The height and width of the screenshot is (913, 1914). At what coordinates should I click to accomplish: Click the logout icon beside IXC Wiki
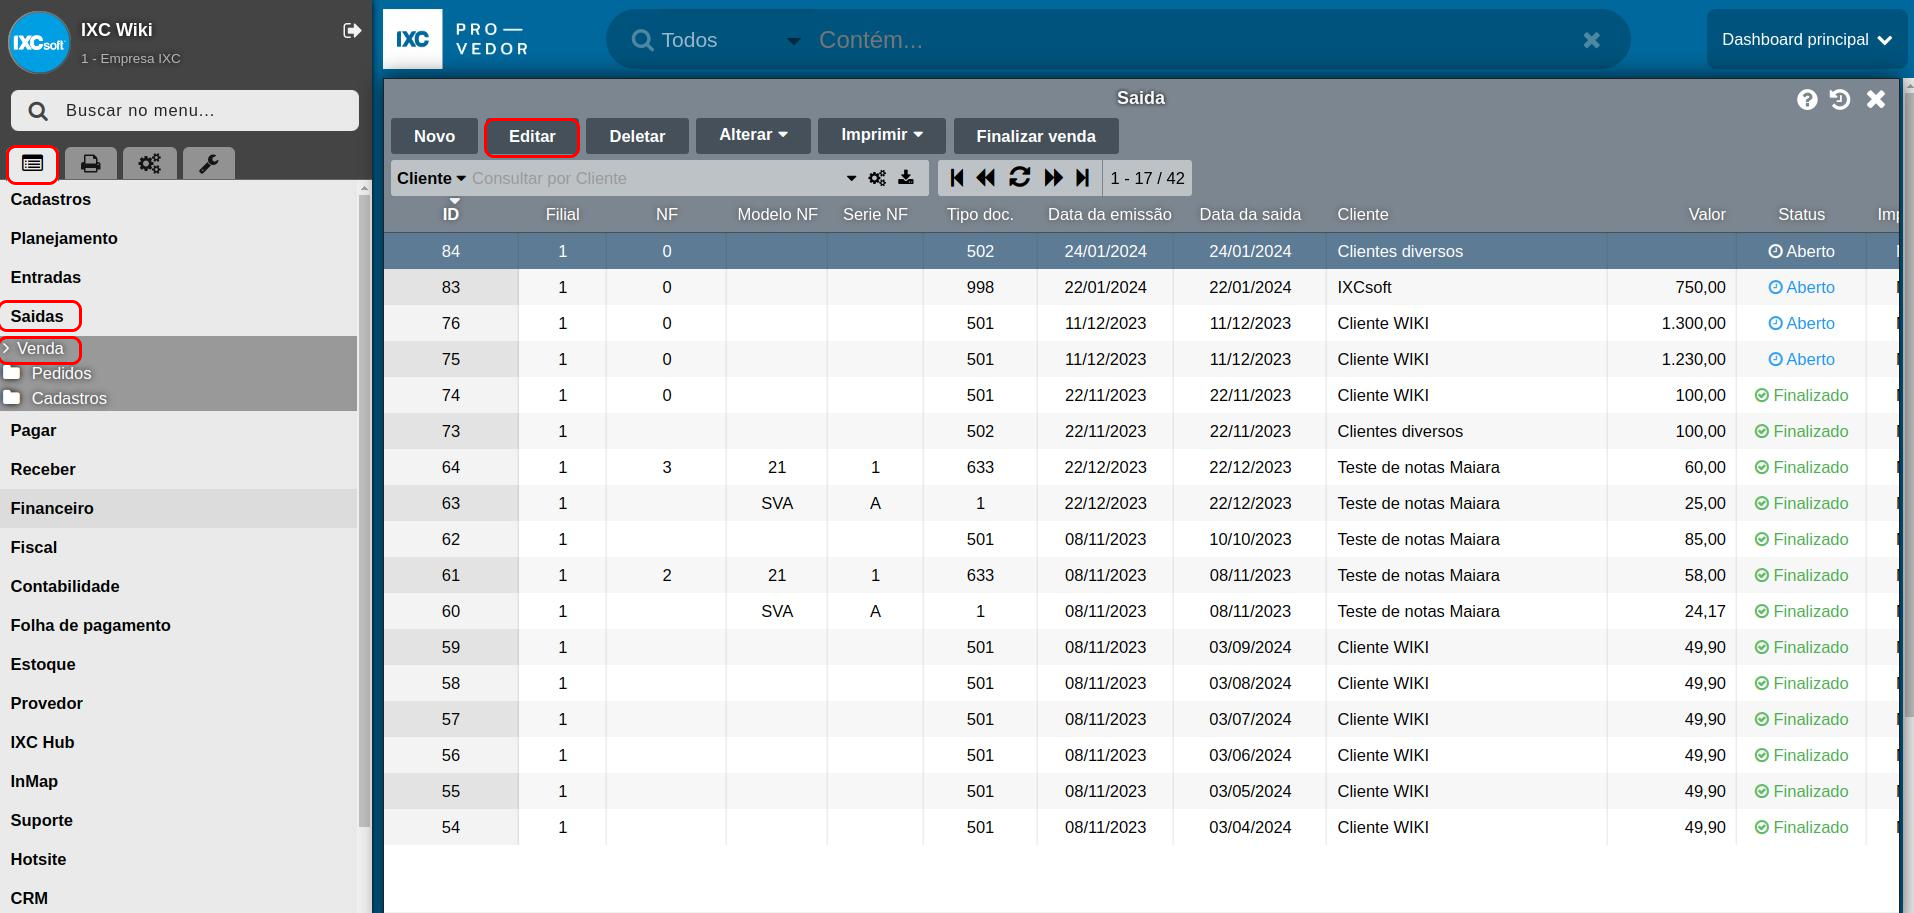(x=352, y=31)
